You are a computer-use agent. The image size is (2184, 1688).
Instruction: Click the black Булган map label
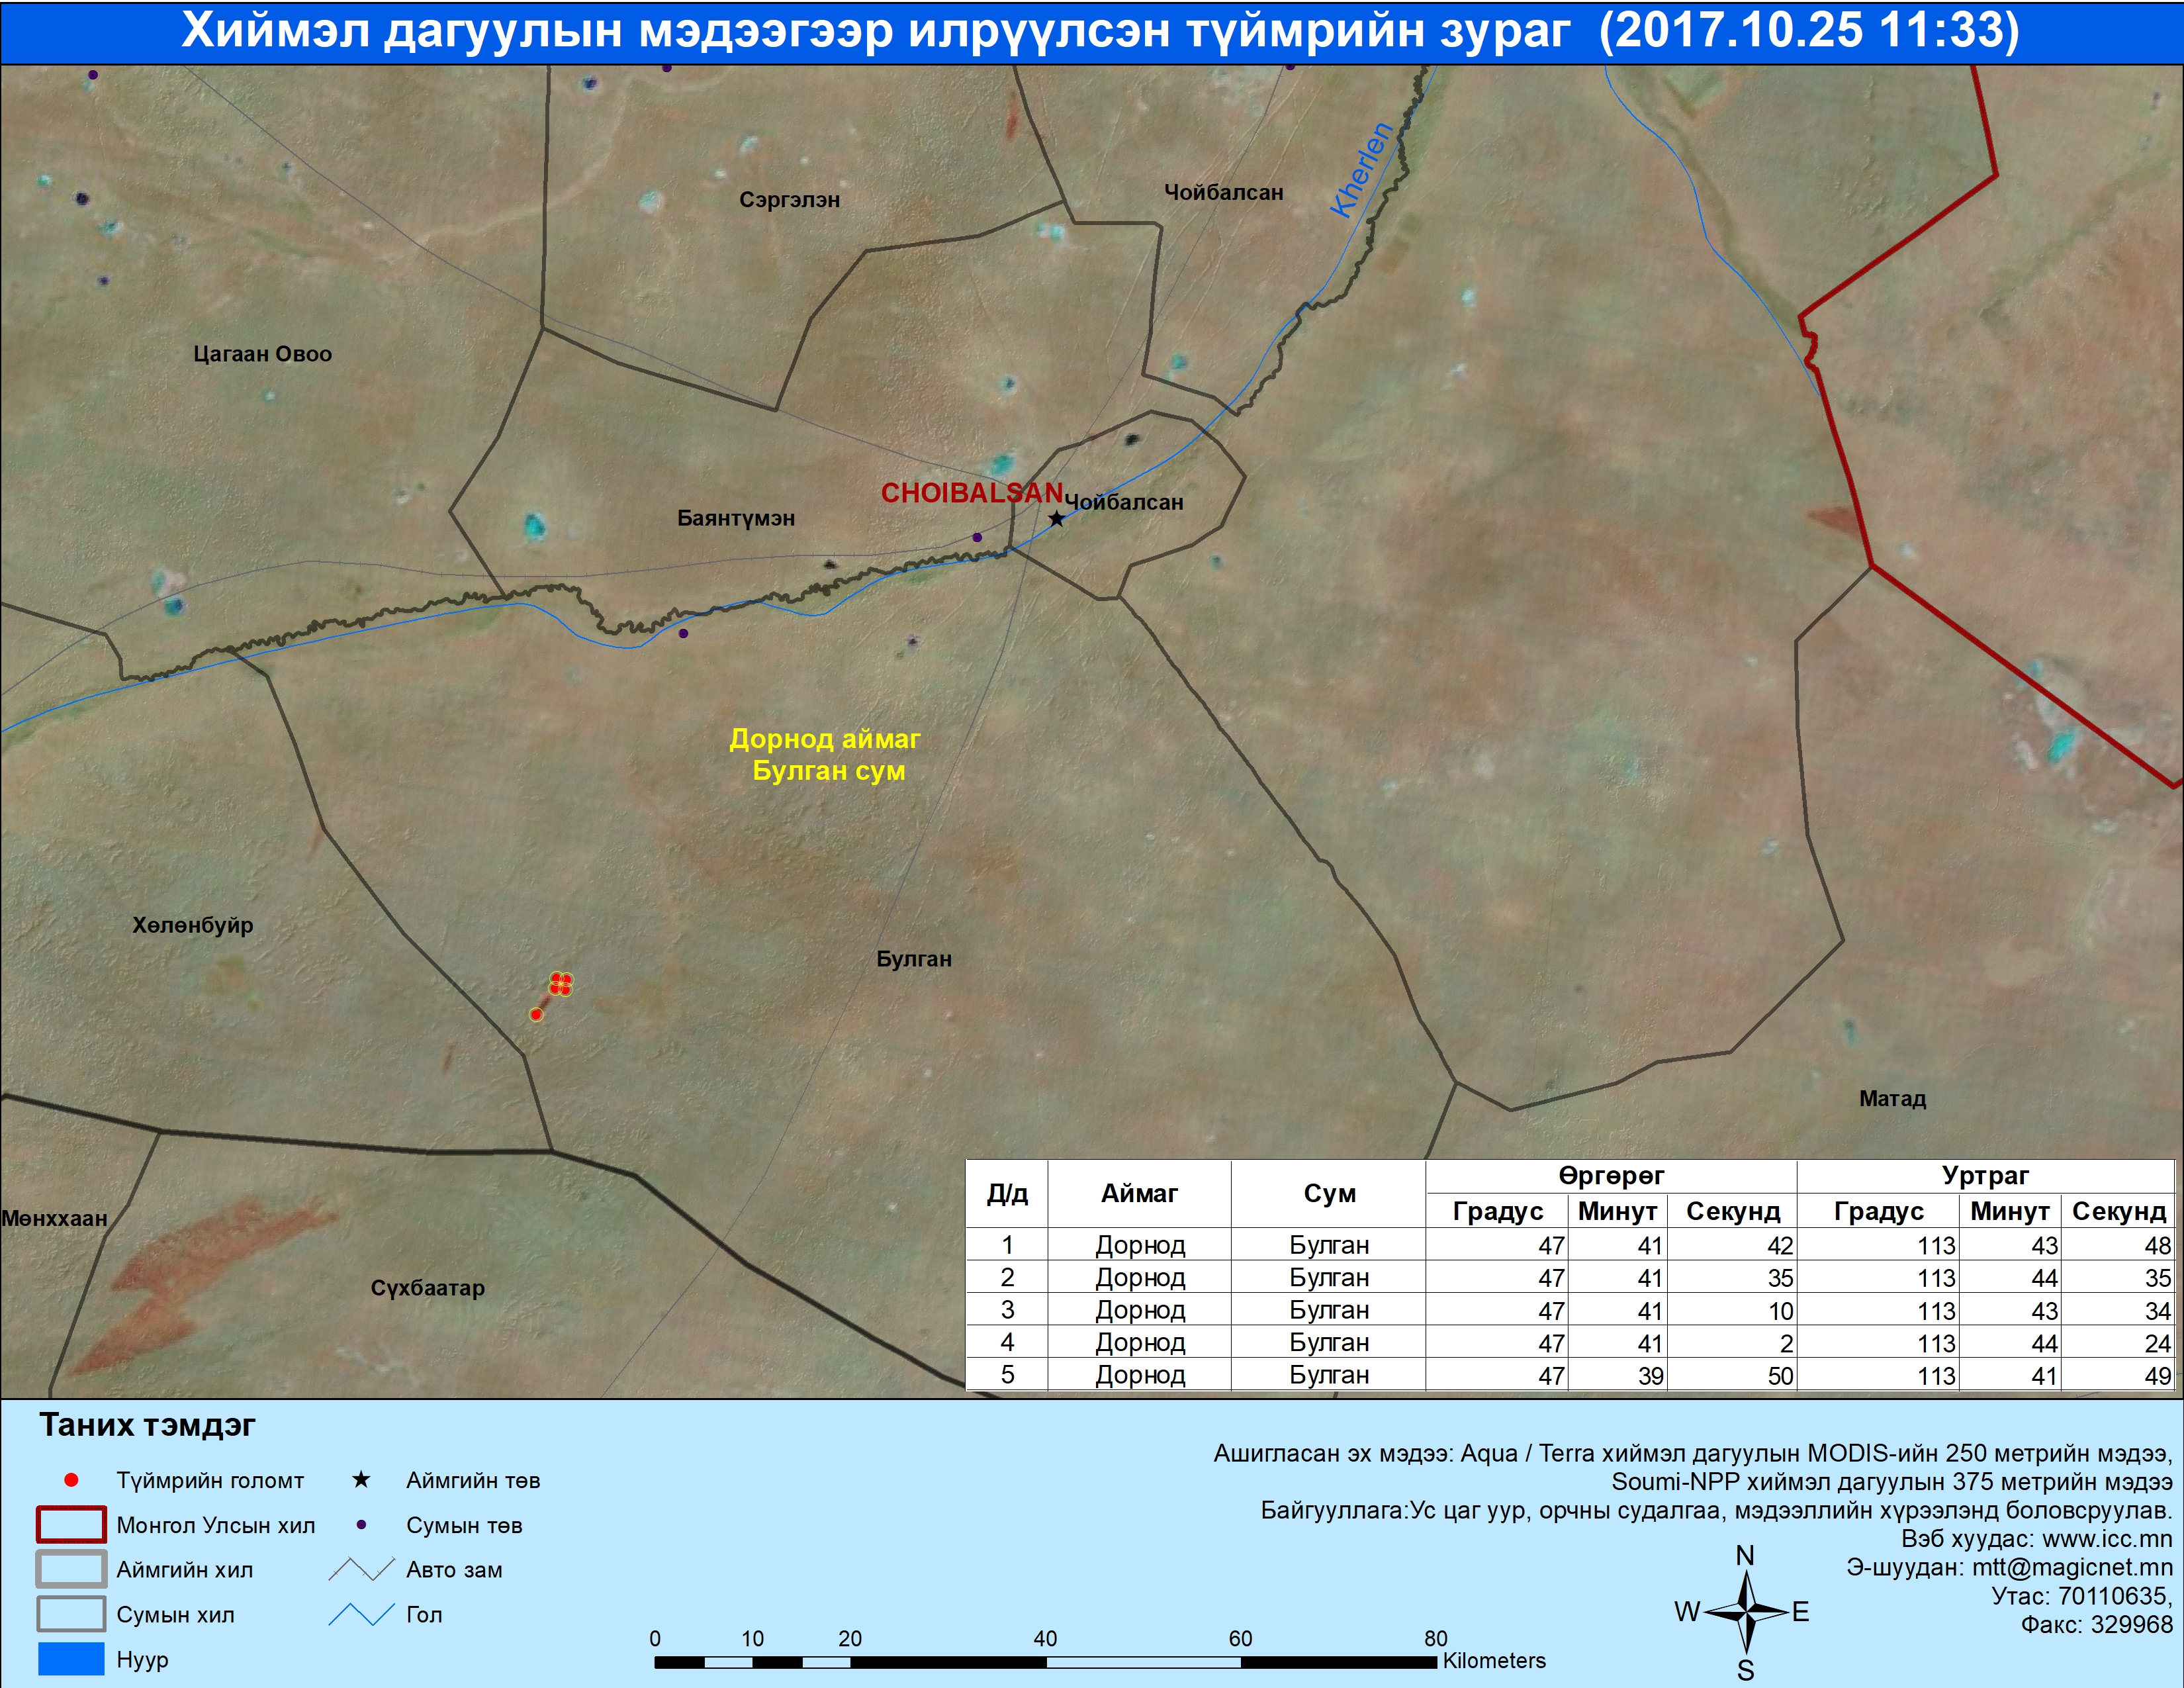[x=913, y=958]
